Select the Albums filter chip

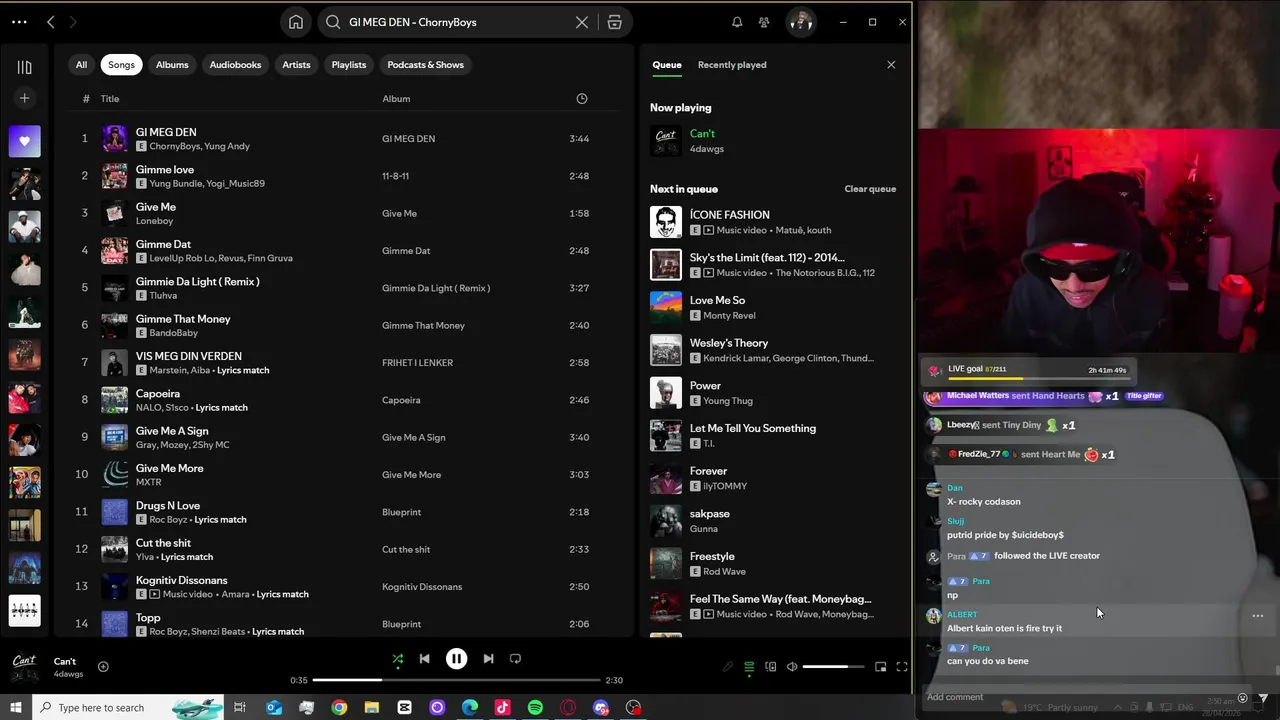tap(172, 65)
